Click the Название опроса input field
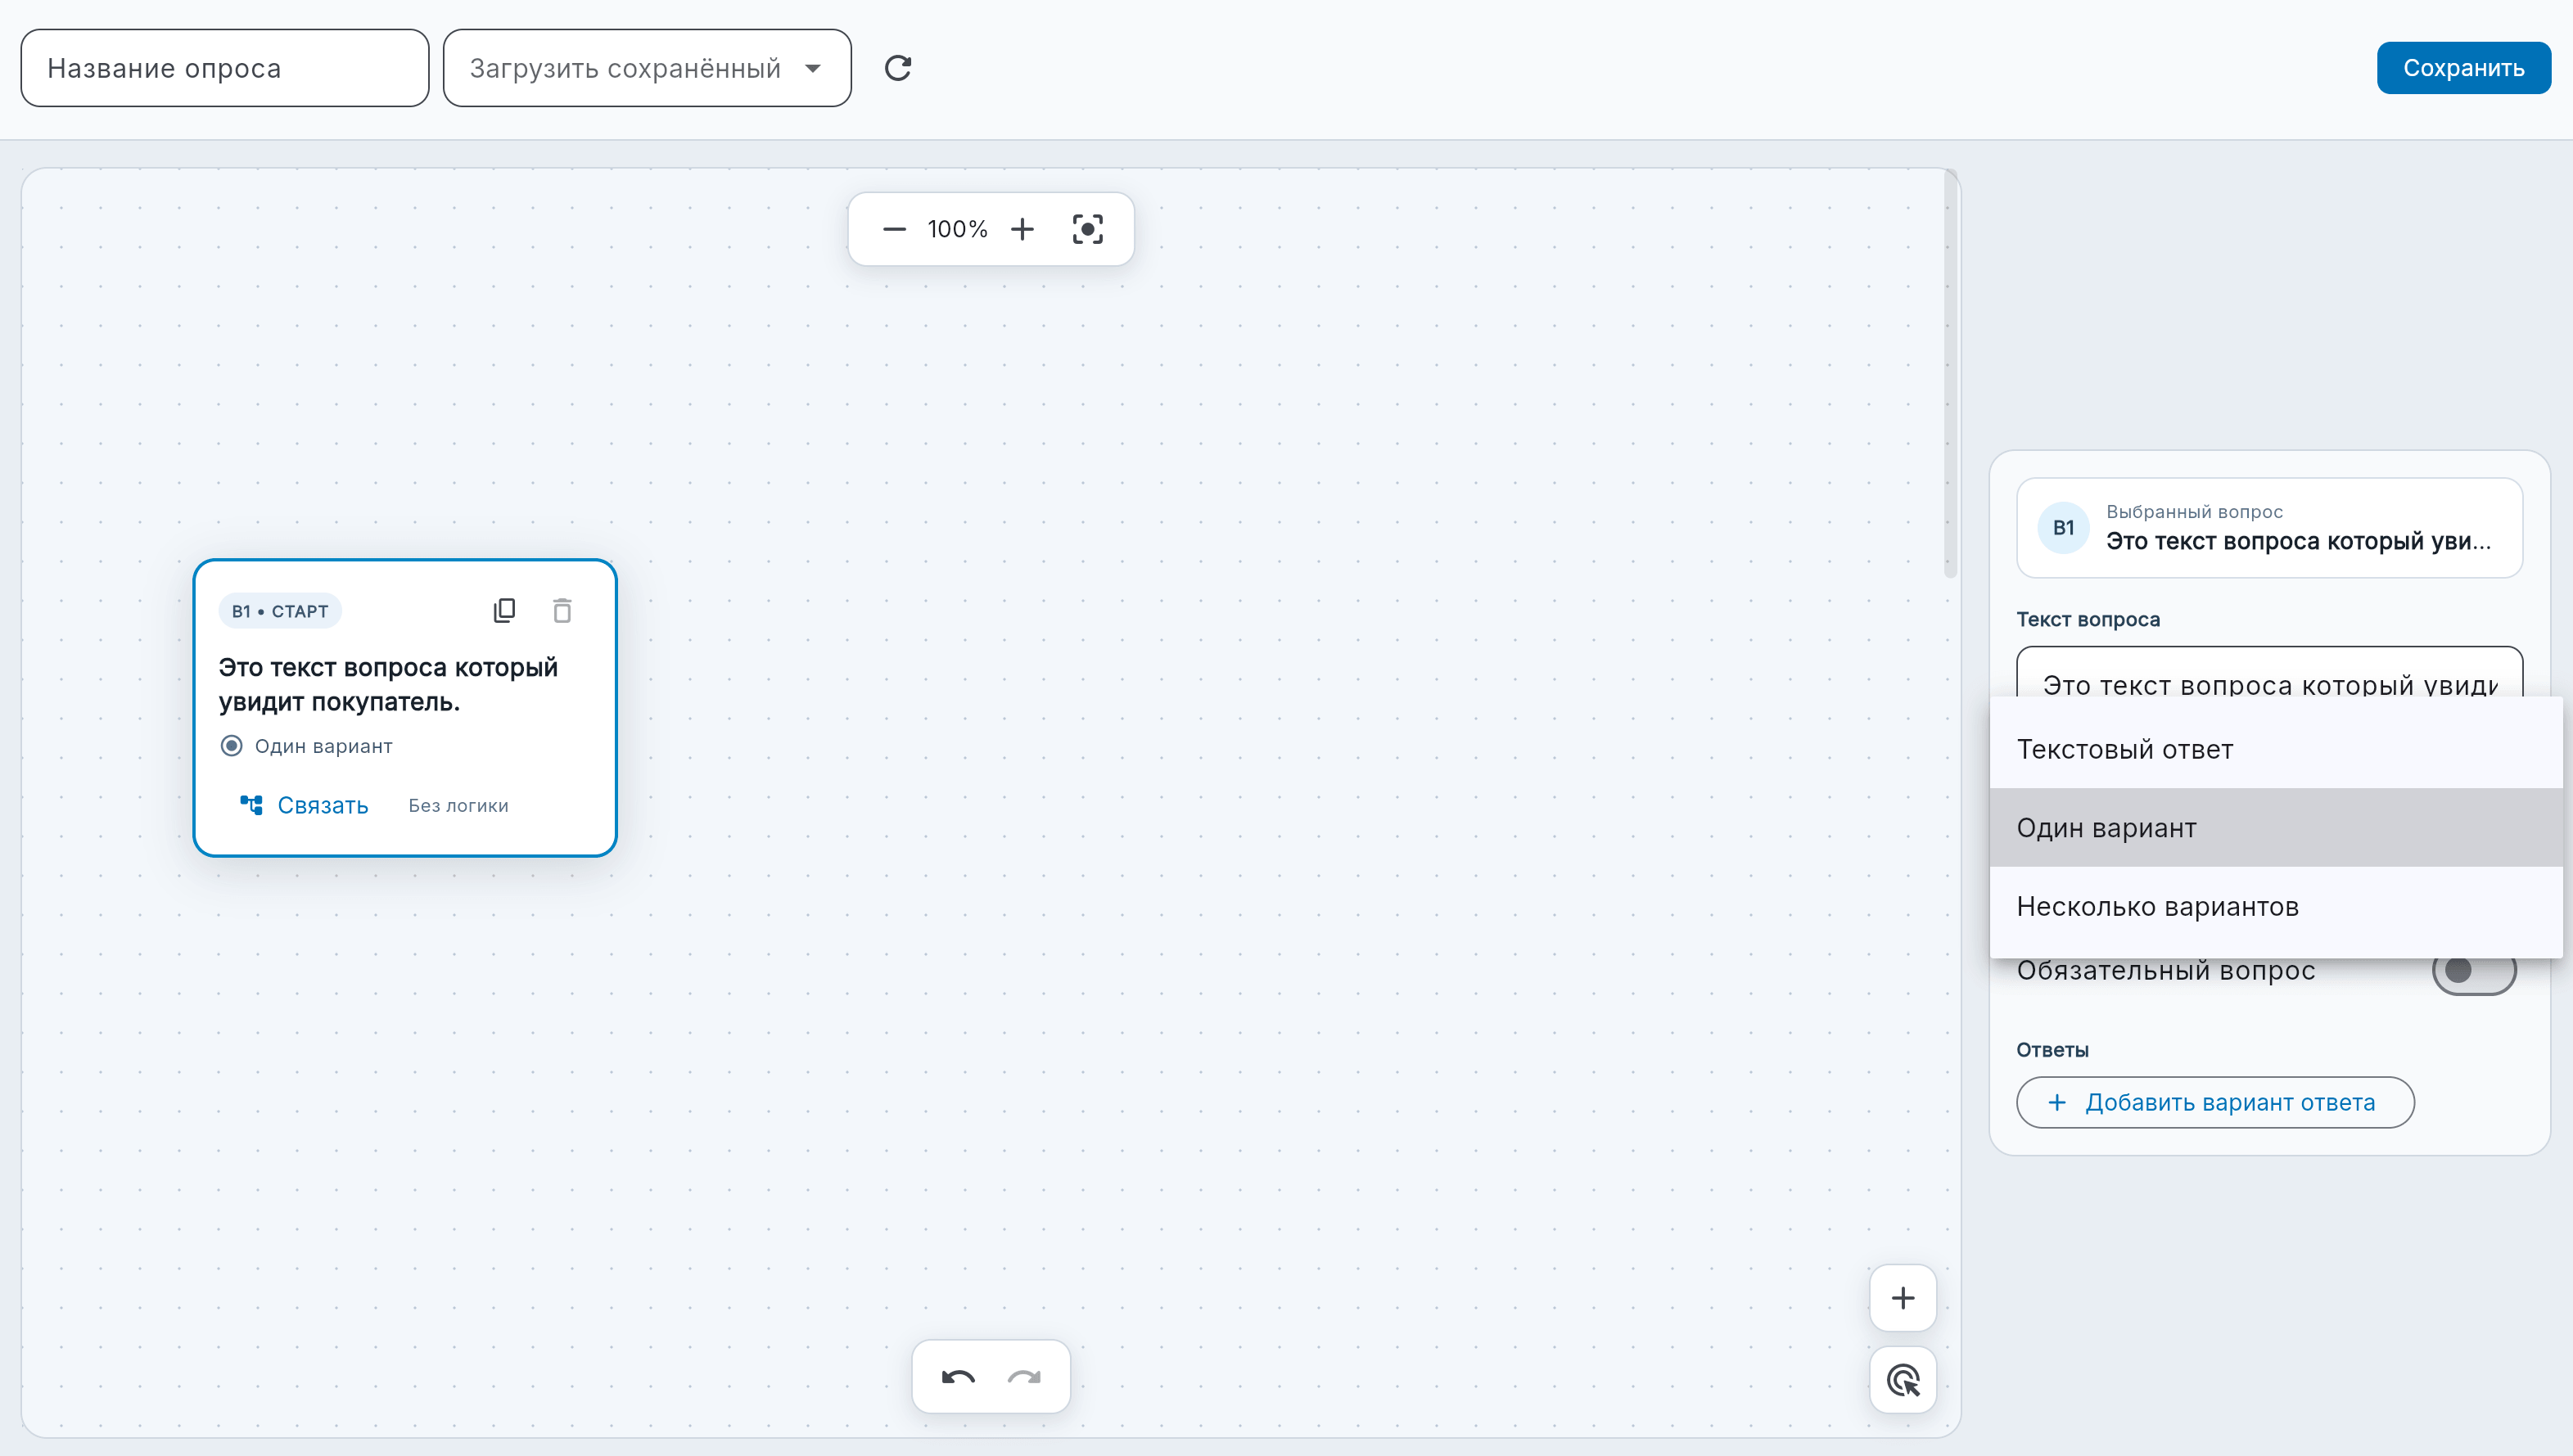The image size is (2573, 1456). click(225, 68)
